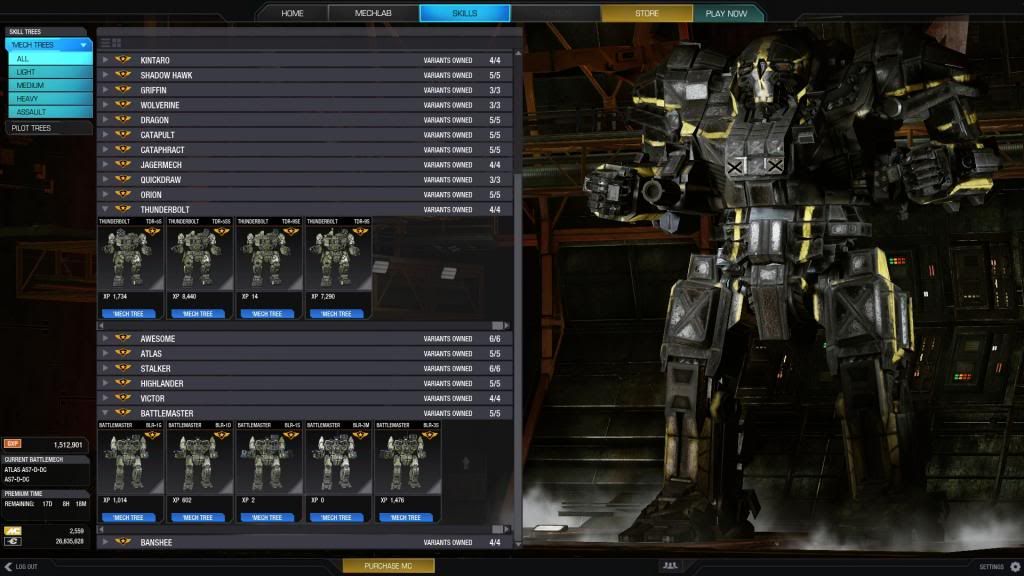Click the Thunderbolt variants horizontal scrollbar

pos(304,325)
